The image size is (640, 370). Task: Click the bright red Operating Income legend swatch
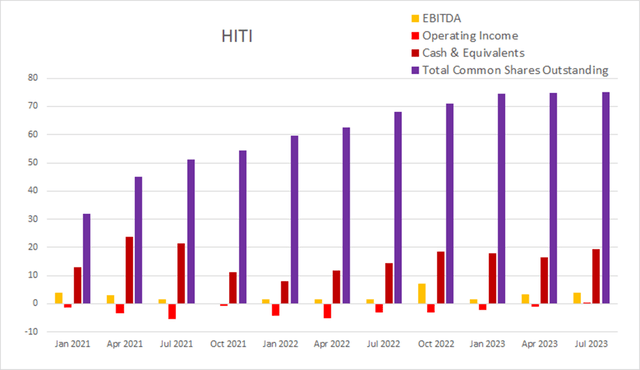[415, 36]
